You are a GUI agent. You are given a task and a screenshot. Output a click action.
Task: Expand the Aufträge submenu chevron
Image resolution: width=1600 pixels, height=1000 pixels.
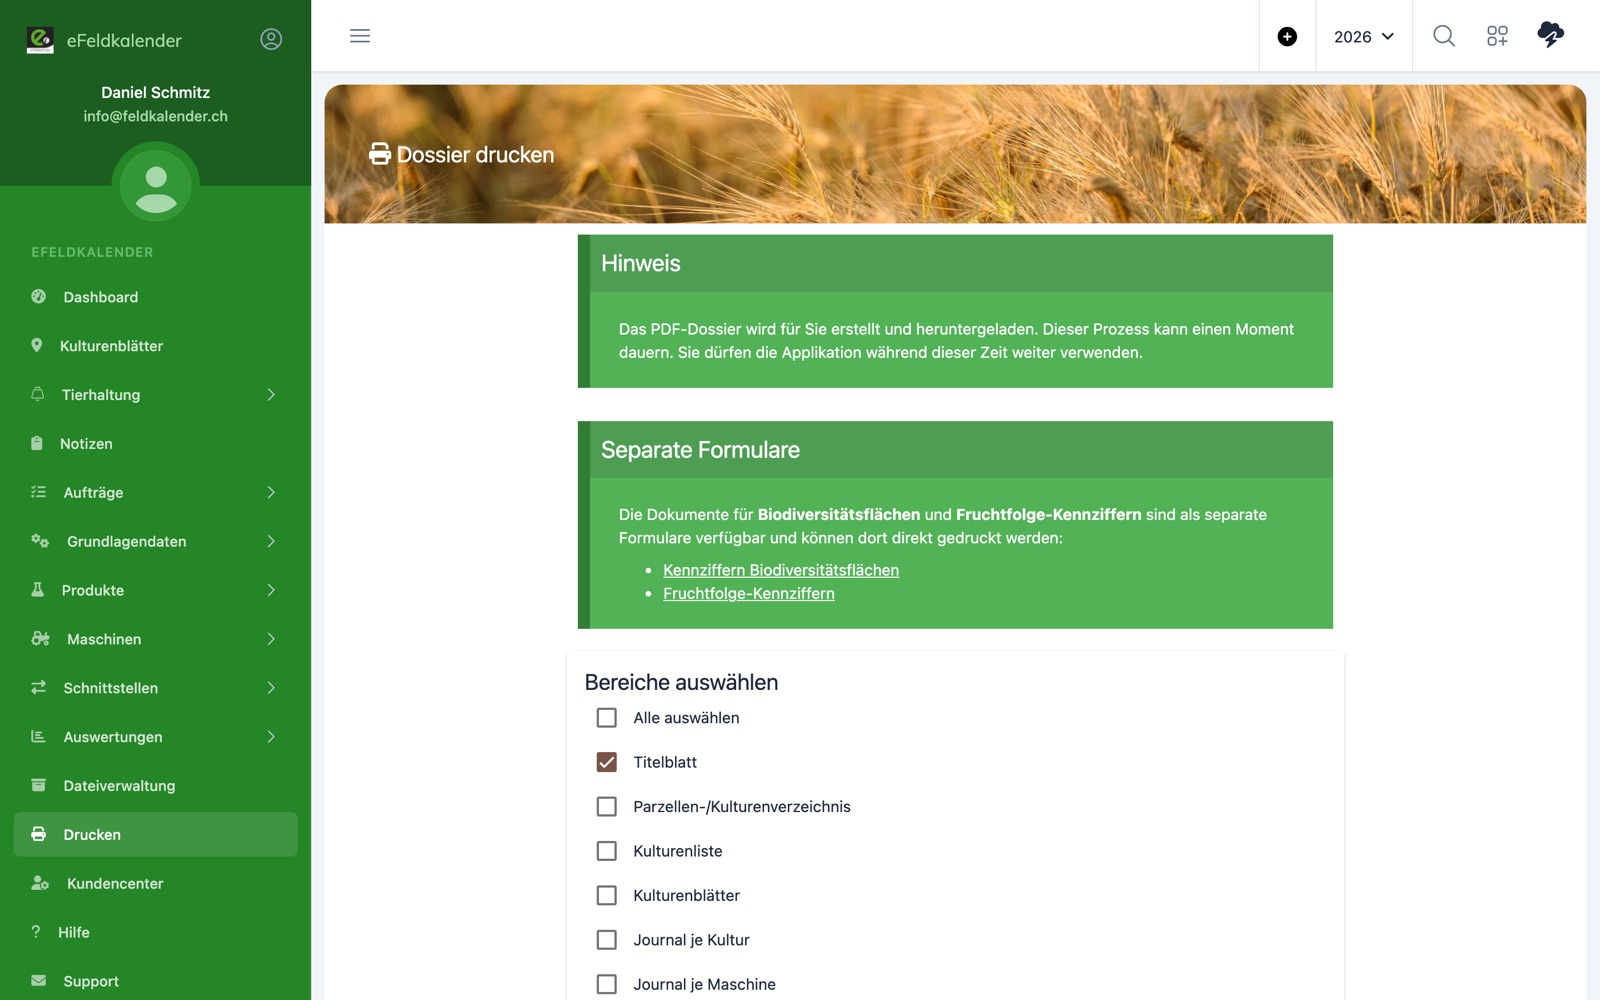tap(271, 492)
